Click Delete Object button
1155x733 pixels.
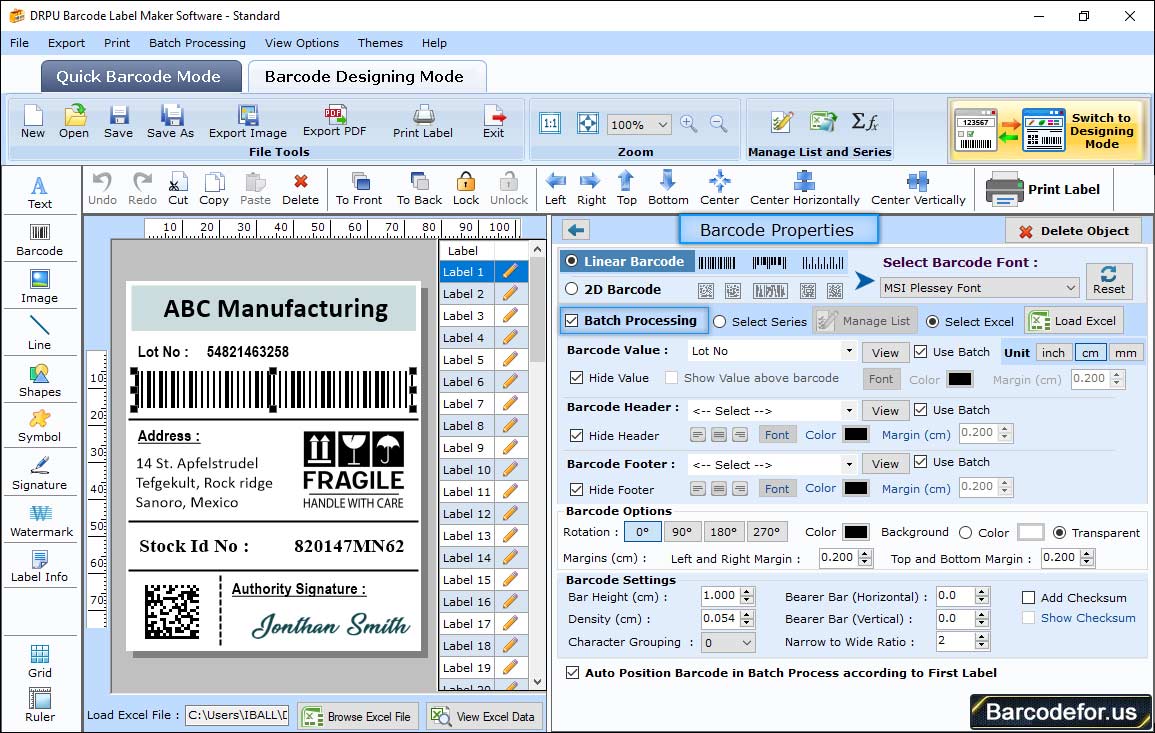click(1073, 231)
